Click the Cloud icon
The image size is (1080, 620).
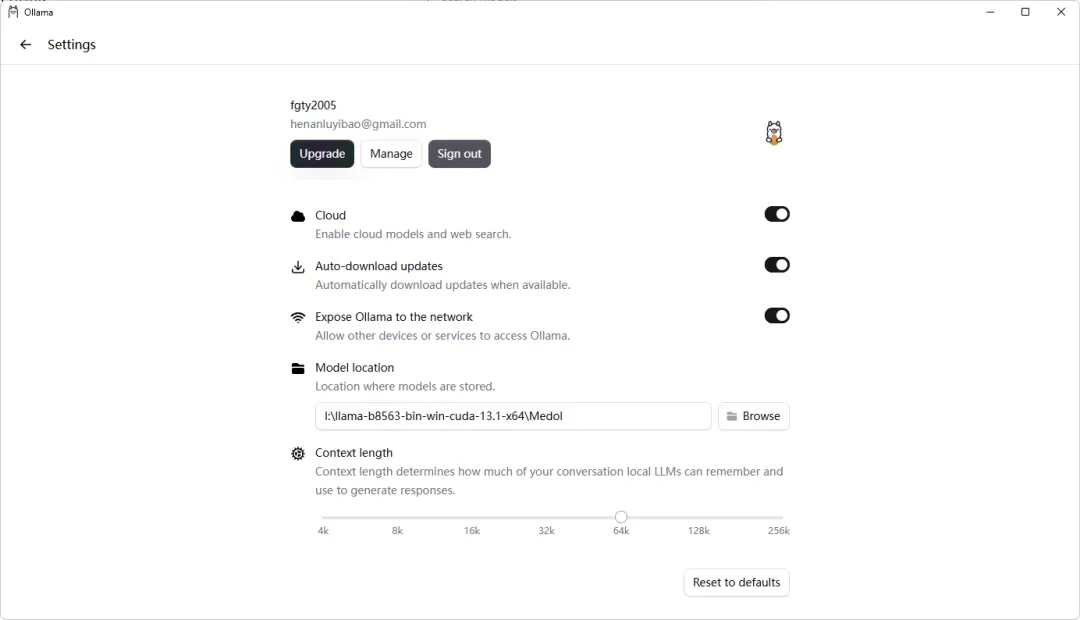coord(298,216)
